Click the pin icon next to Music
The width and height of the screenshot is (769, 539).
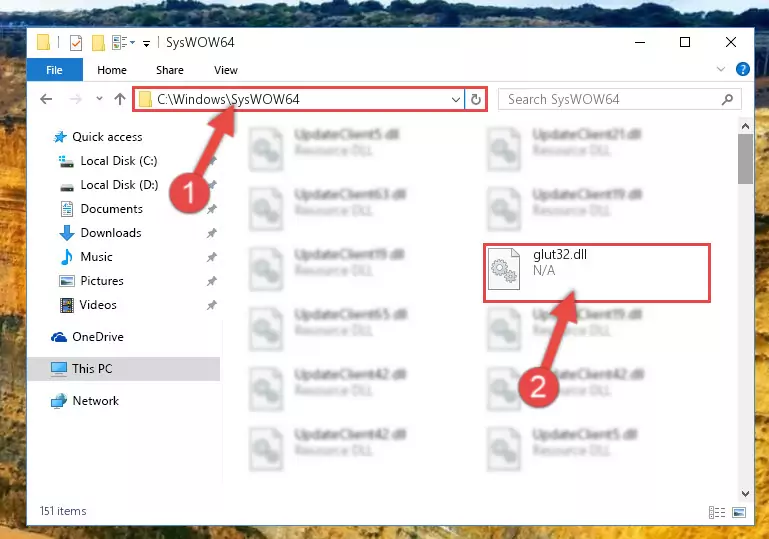(211, 257)
